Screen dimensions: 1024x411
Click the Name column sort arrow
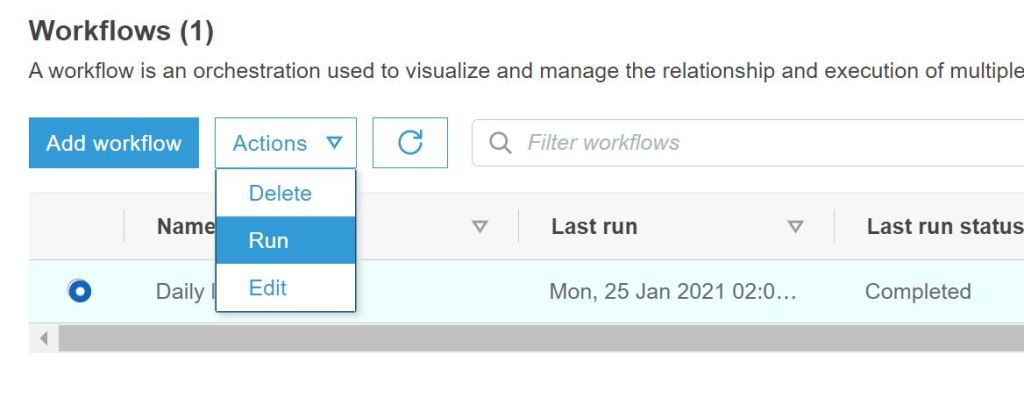pyautogui.click(x=479, y=227)
